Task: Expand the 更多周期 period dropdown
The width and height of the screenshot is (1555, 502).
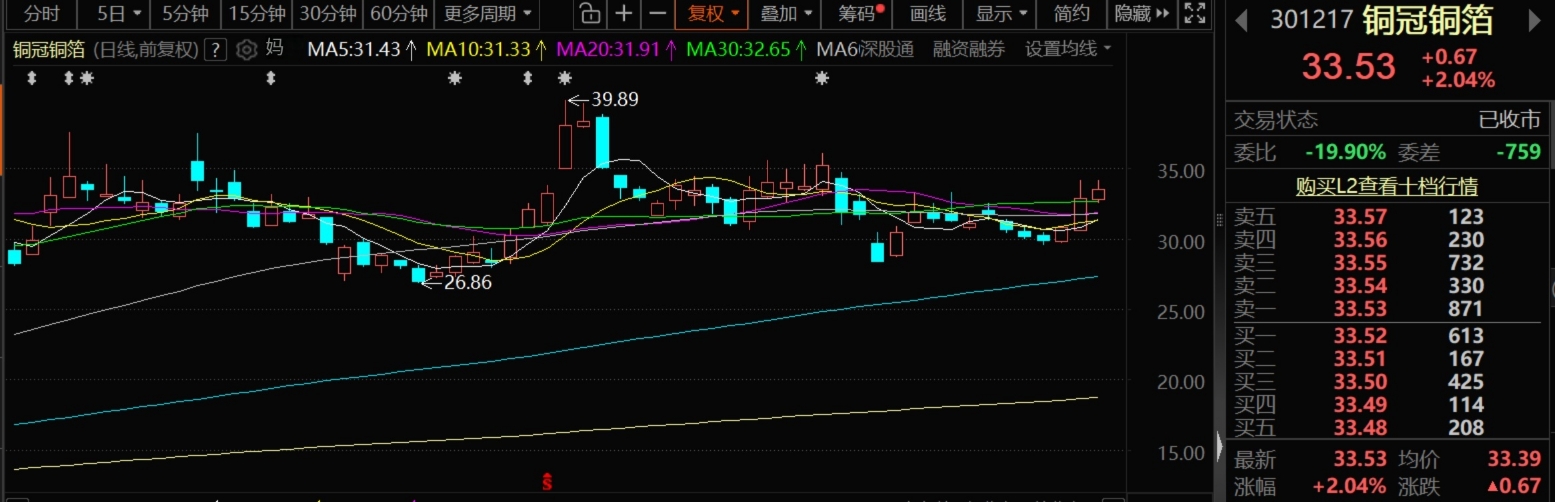Action: coord(488,14)
